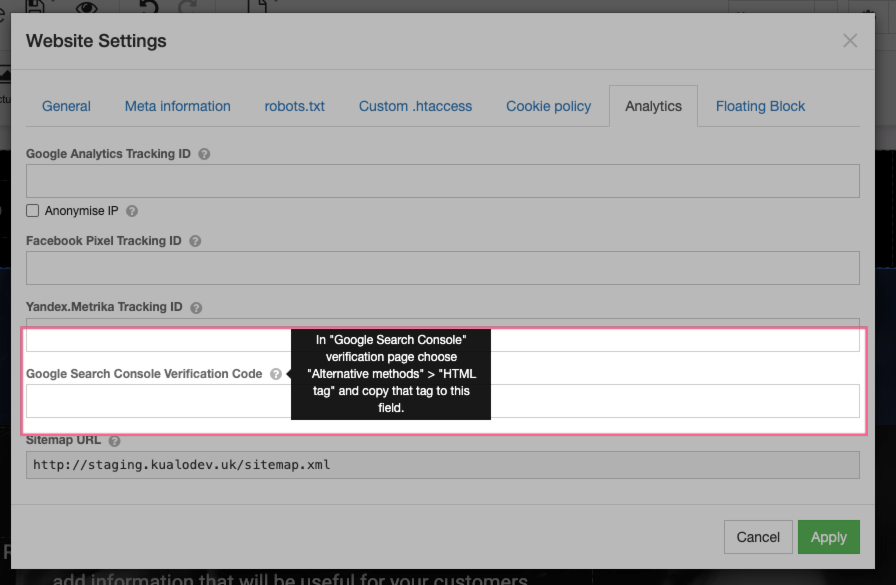Open the General tab
The image size is (896, 585).
(66, 106)
